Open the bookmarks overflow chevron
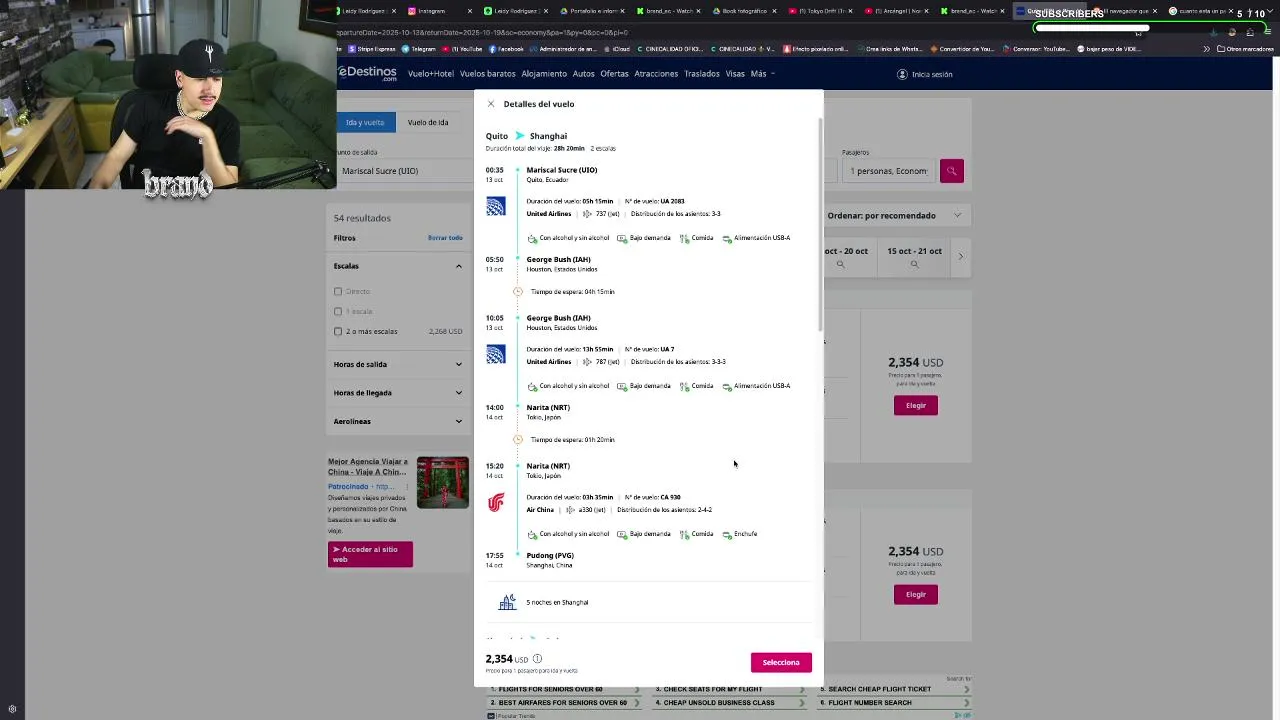 pos(1207,49)
